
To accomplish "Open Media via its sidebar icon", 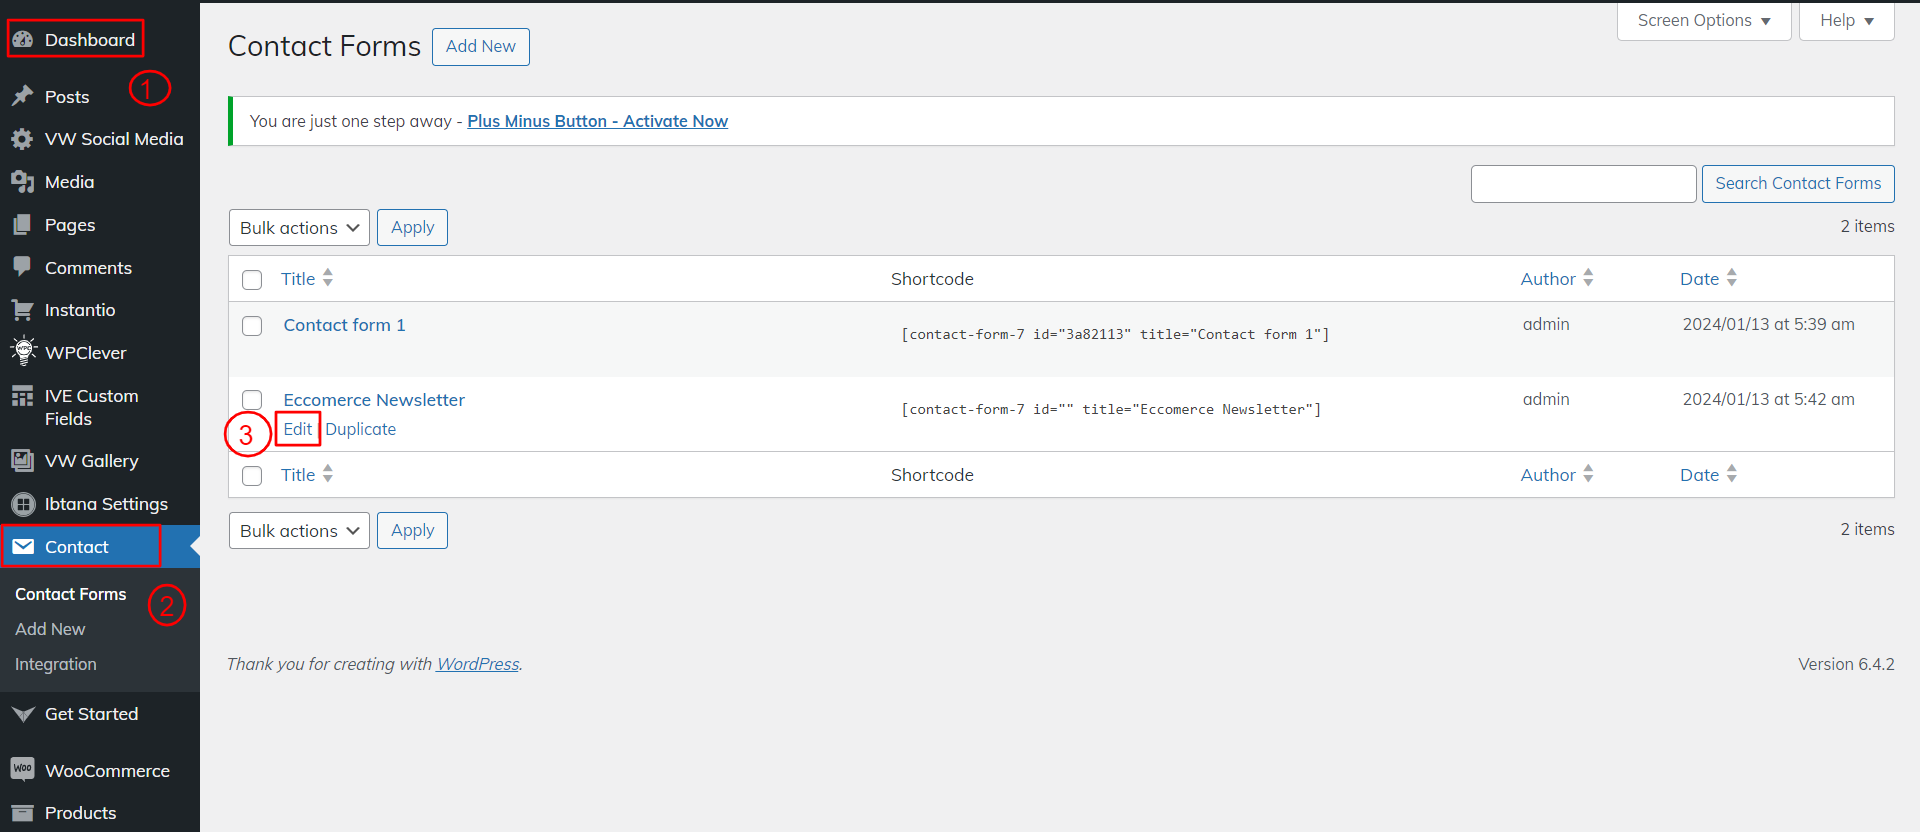I will (23, 182).
